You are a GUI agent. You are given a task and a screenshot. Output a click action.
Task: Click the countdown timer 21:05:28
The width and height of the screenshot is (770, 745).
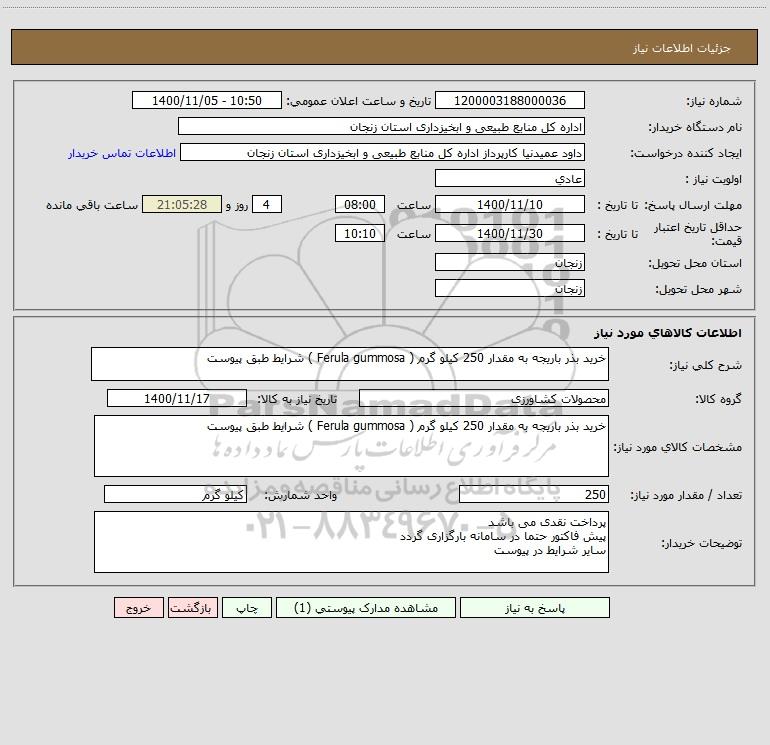pyautogui.click(x=182, y=204)
